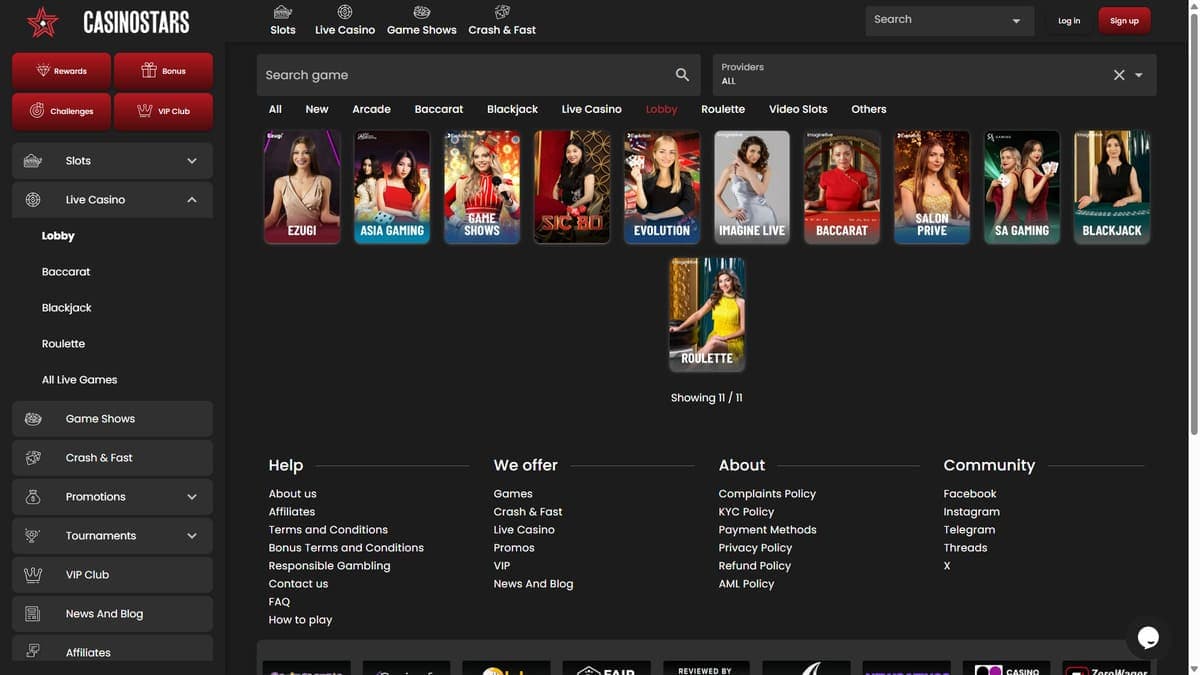The width and height of the screenshot is (1200, 675).
Task: Open the Responsible Gambling footer link
Action: click(x=329, y=566)
